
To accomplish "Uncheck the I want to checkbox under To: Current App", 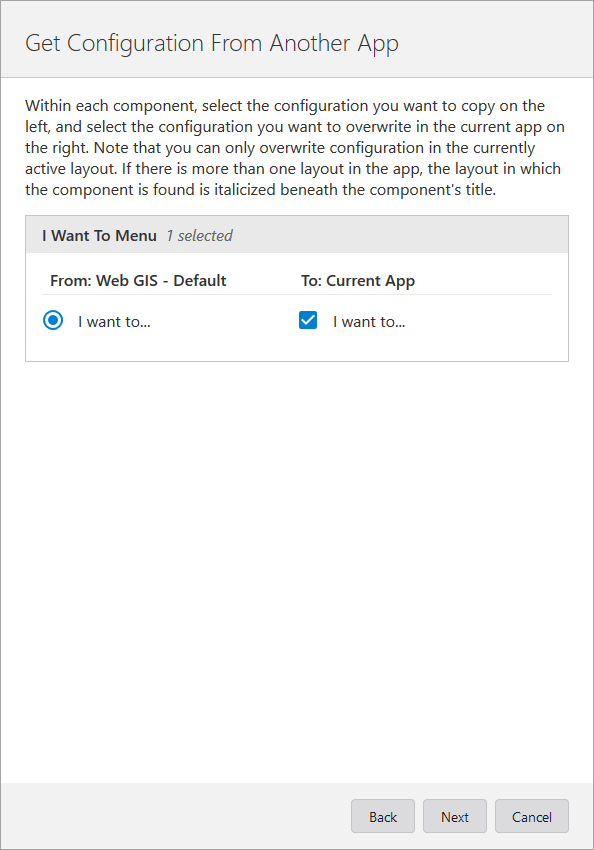I will [308, 320].
